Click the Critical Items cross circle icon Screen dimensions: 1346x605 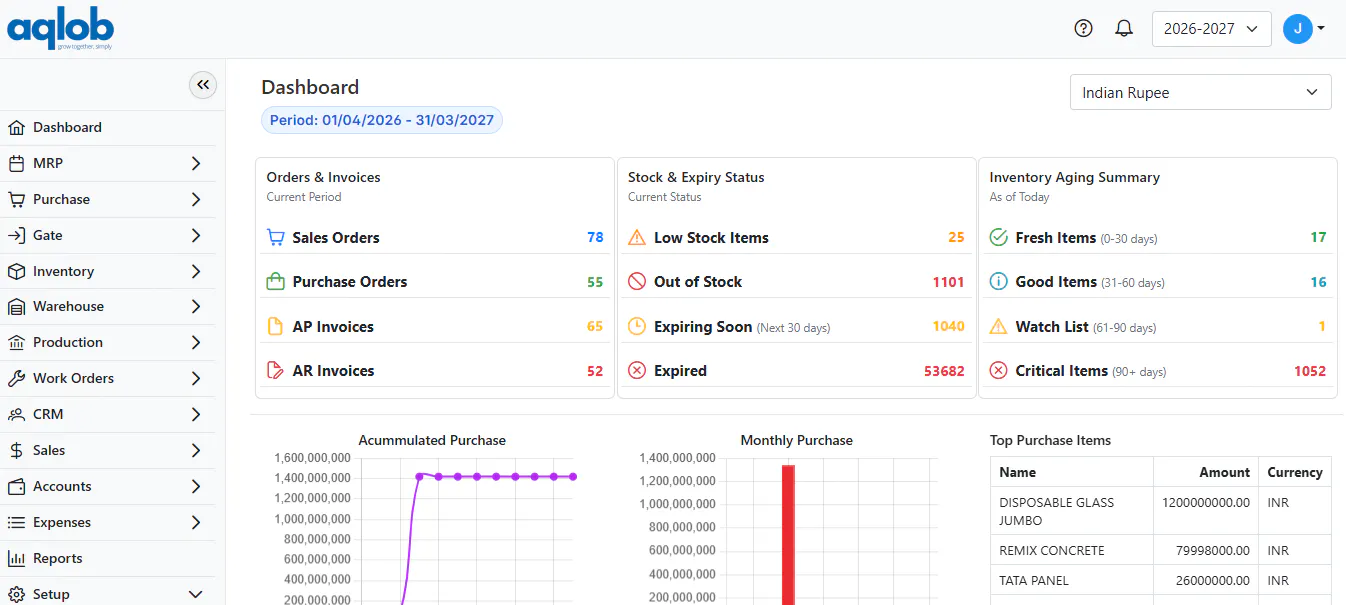tap(998, 370)
